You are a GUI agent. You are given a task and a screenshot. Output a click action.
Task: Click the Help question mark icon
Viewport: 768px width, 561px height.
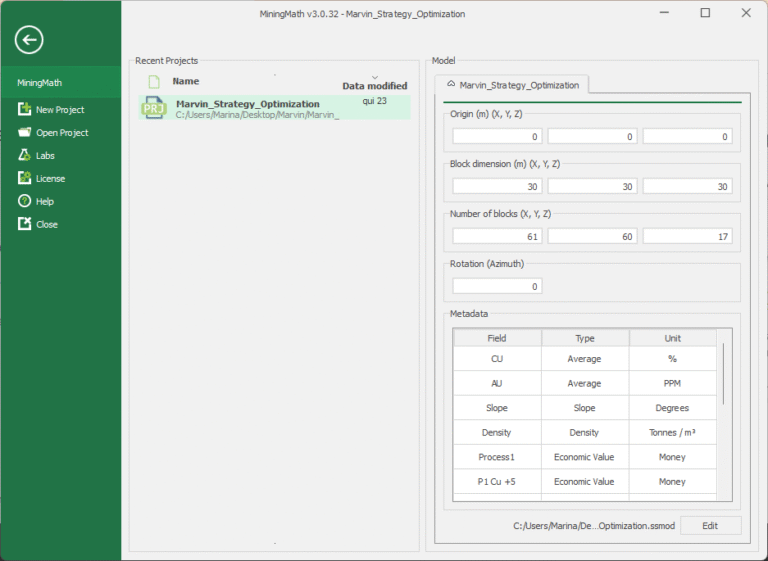[24, 201]
